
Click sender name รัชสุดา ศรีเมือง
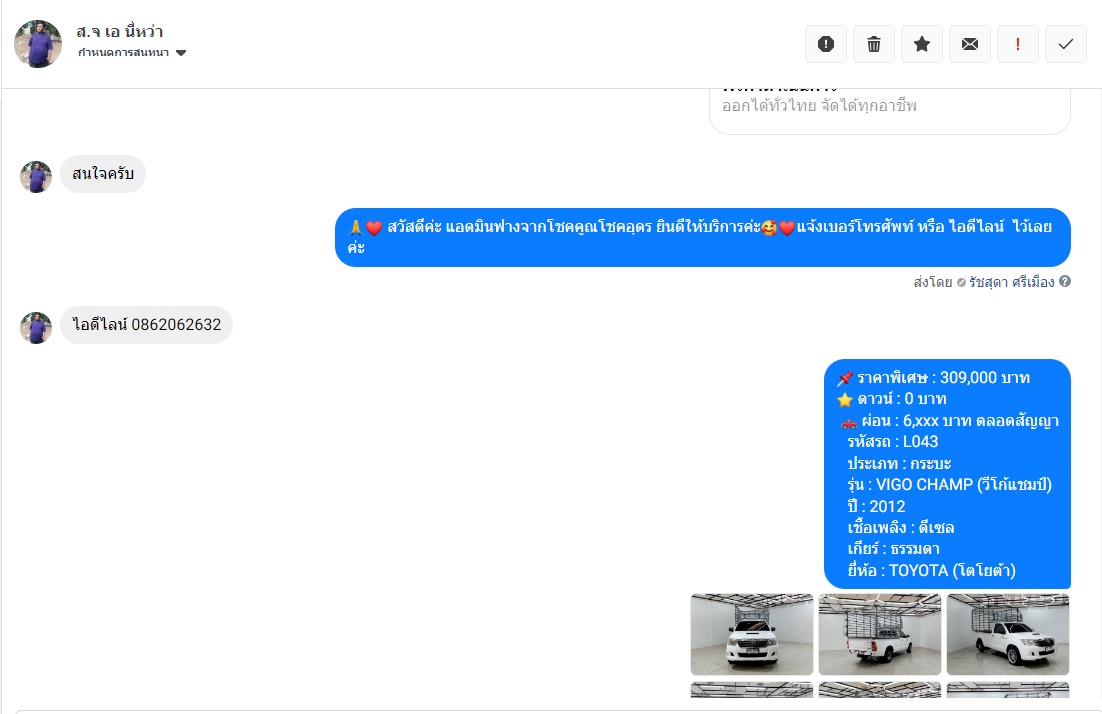coord(1011,282)
